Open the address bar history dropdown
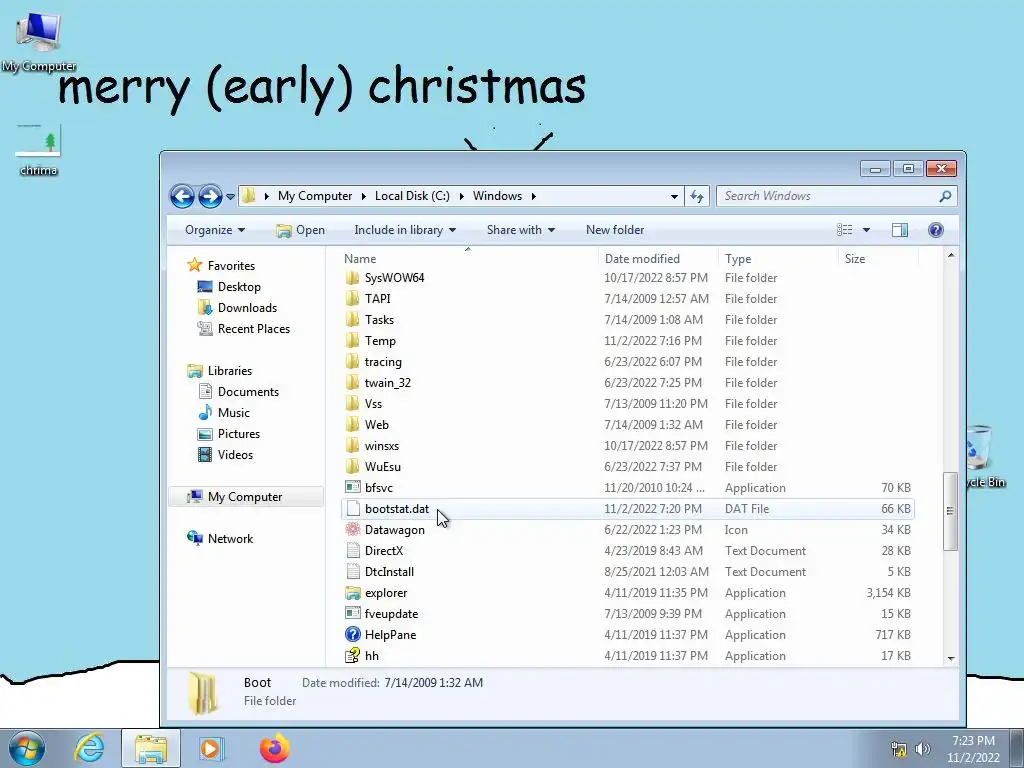1024x768 pixels. (674, 196)
